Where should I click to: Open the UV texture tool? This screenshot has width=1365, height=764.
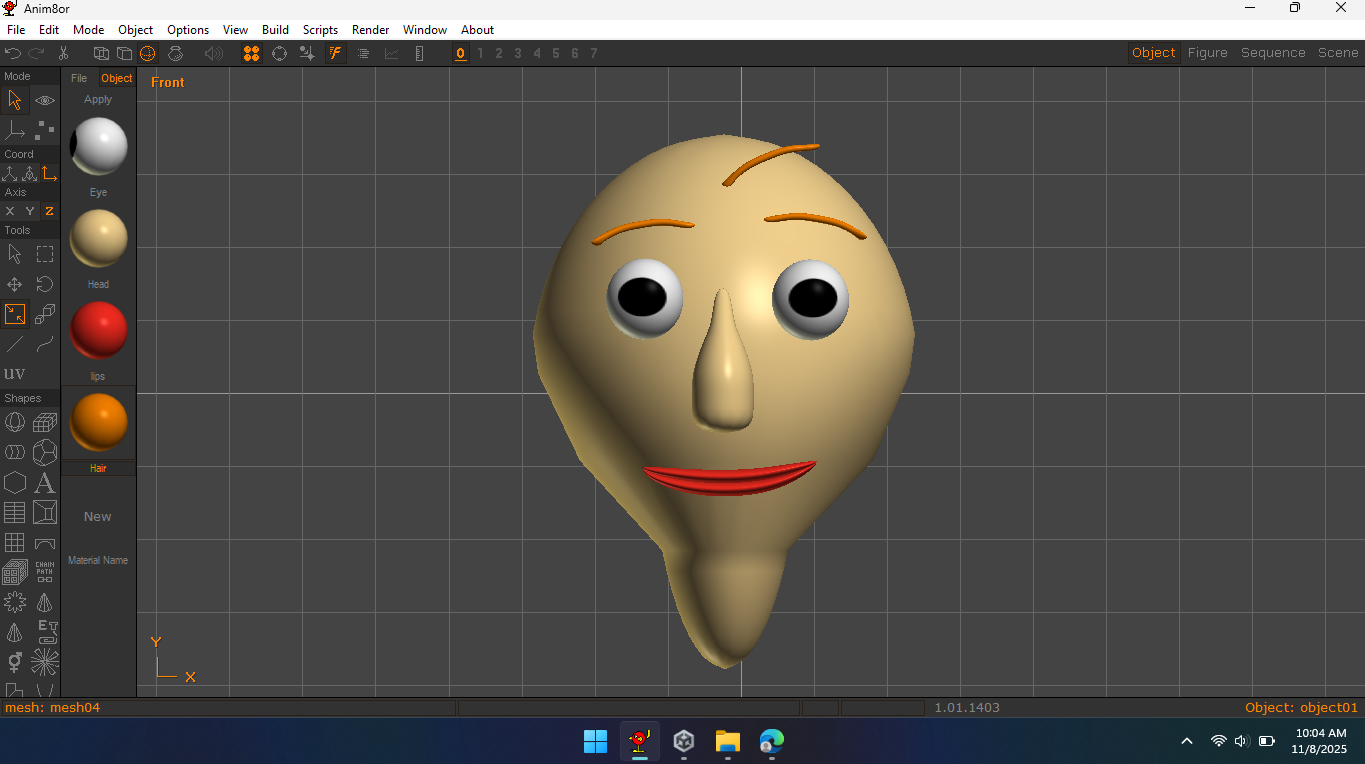[x=15, y=374]
